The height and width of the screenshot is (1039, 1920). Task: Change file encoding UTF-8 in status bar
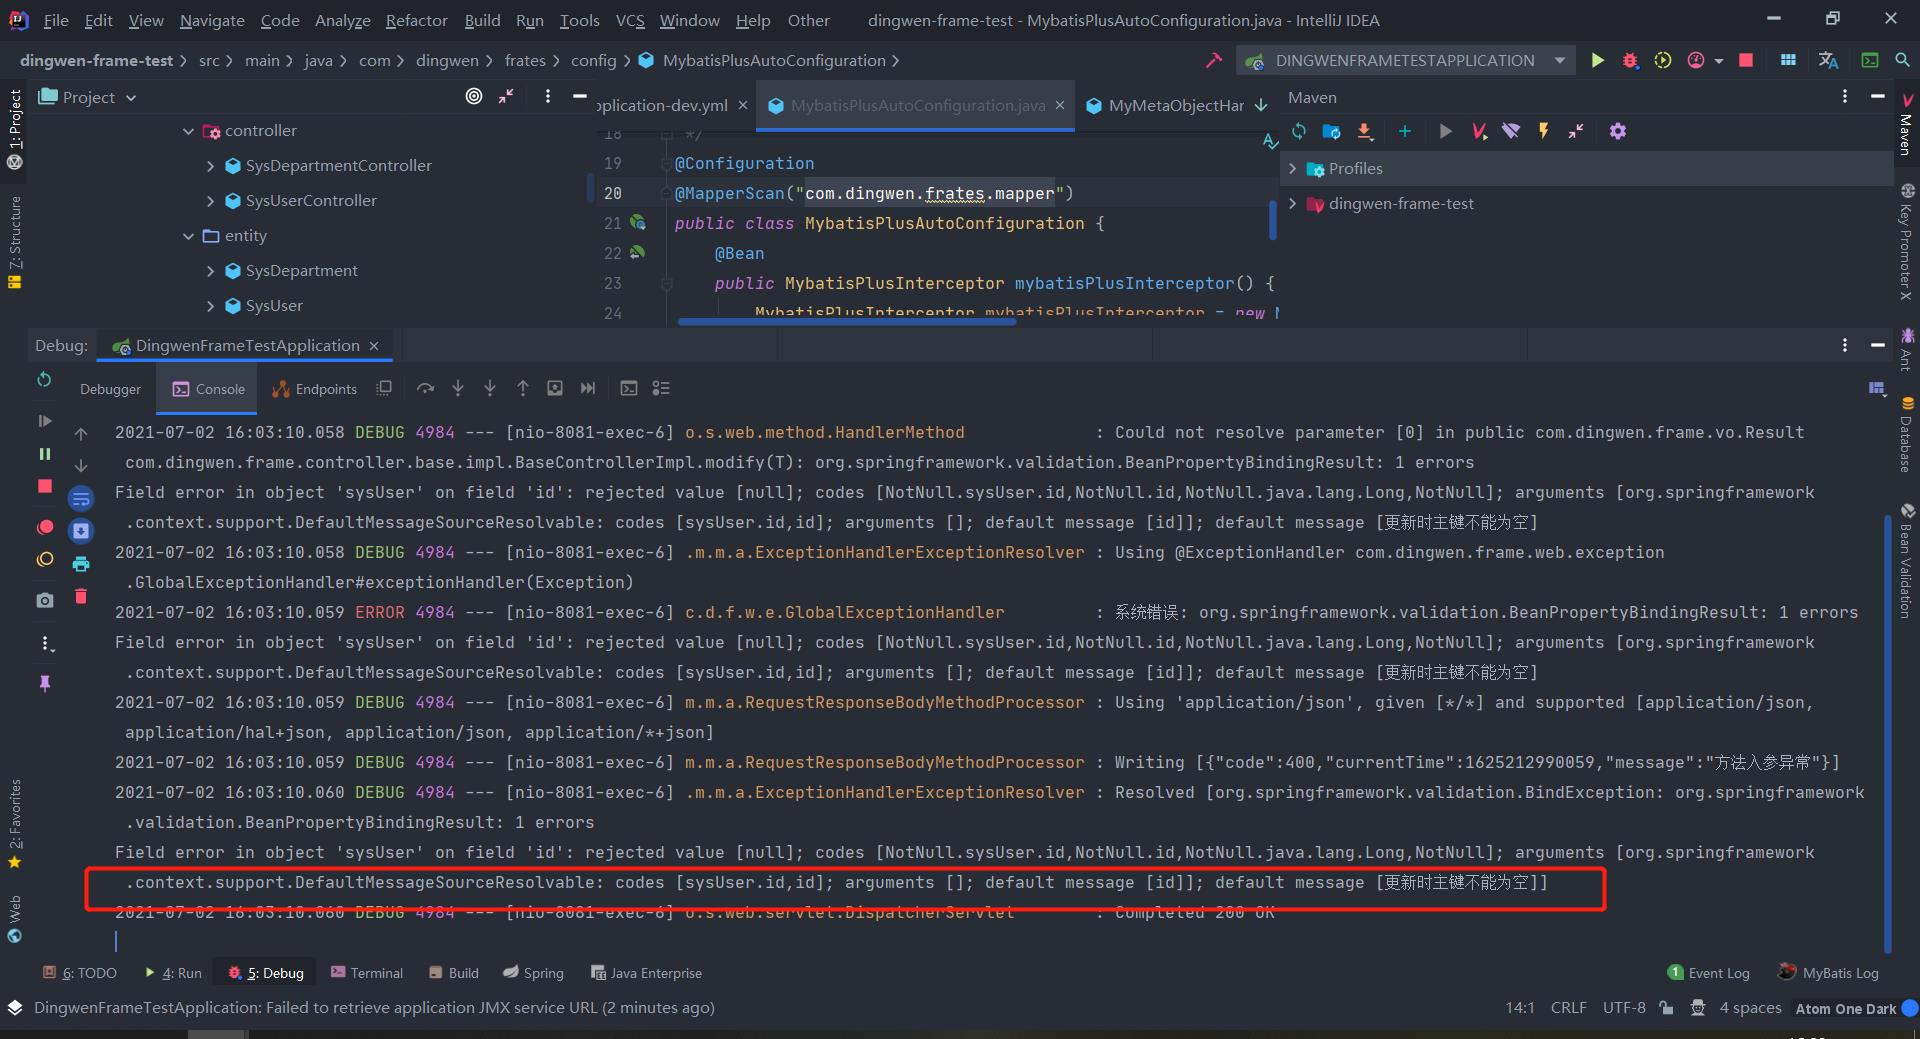coord(1624,1008)
